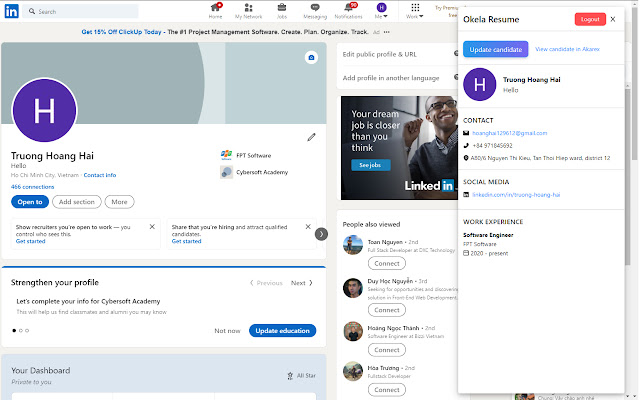The width and height of the screenshot is (640, 400).
Task: Click the Open to button
Action: (30, 202)
